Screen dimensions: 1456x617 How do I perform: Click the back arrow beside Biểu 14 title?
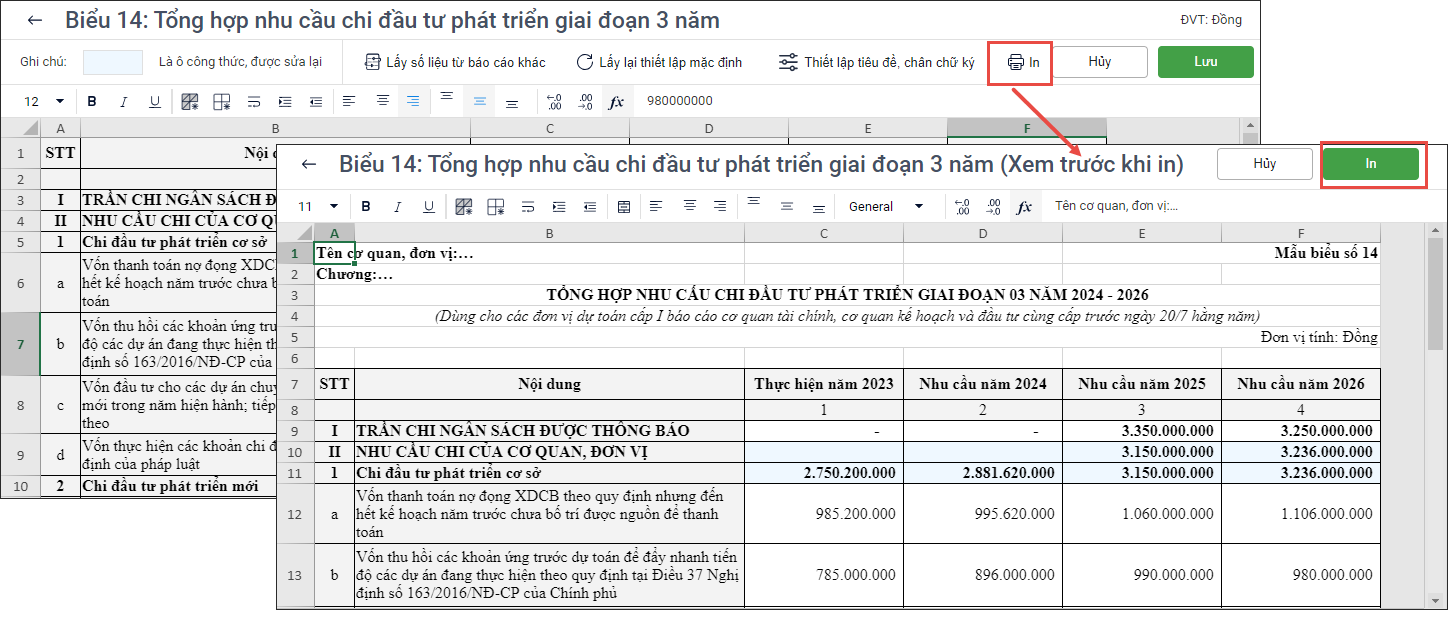[x=35, y=21]
